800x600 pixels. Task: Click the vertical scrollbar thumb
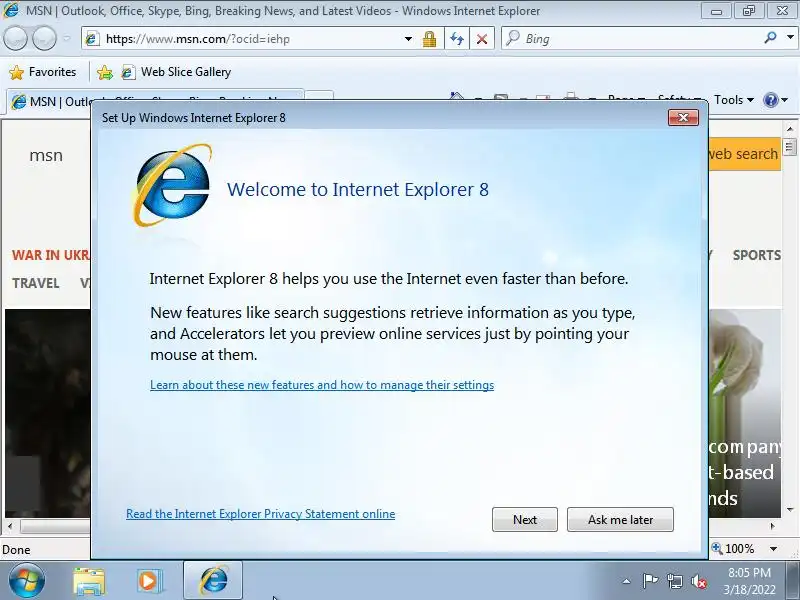click(790, 147)
